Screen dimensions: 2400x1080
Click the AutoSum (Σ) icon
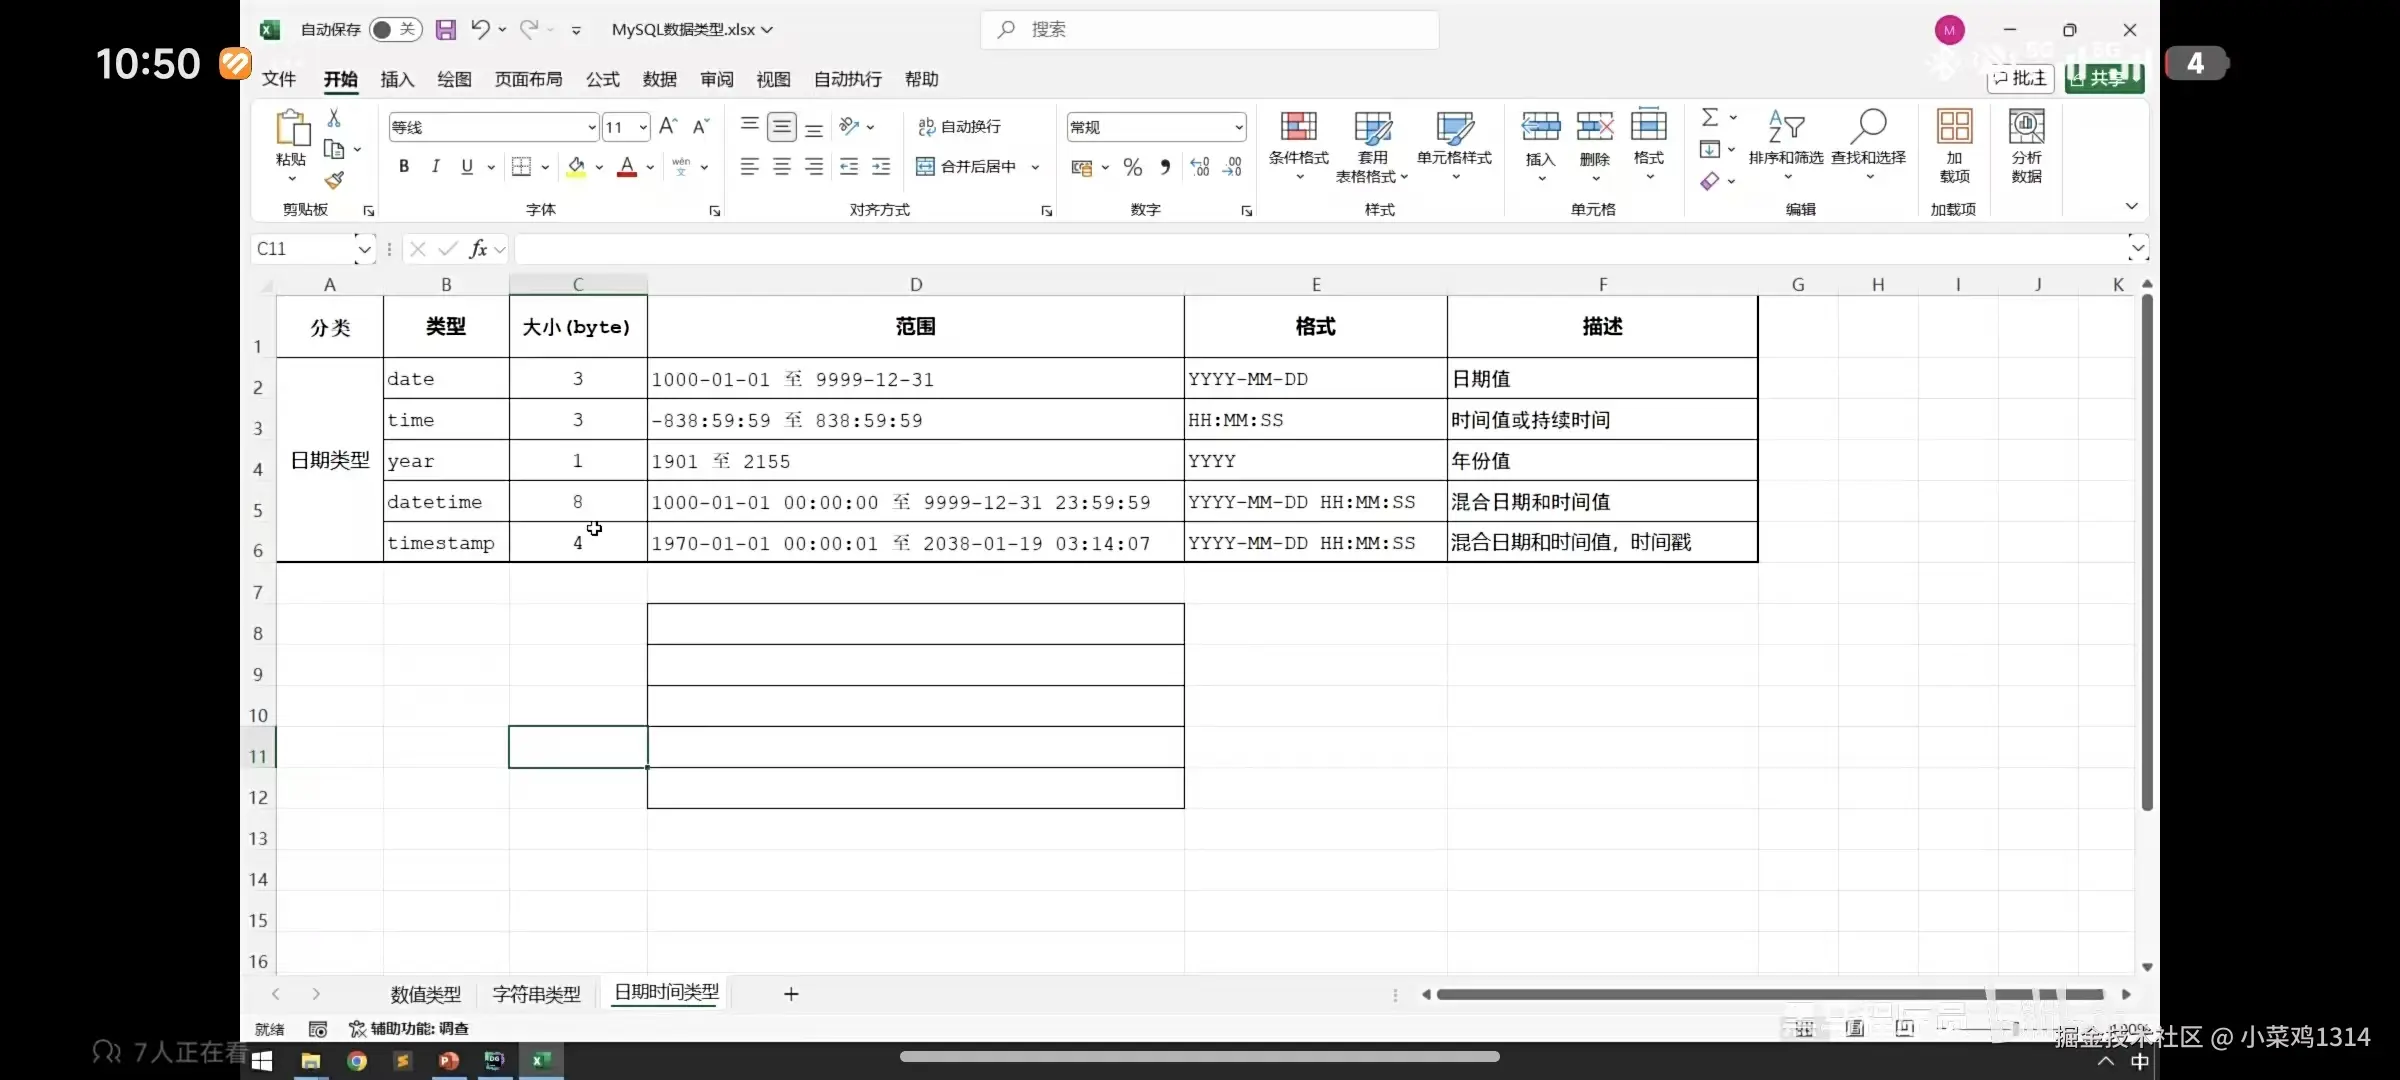click(x=1710, y=116)
